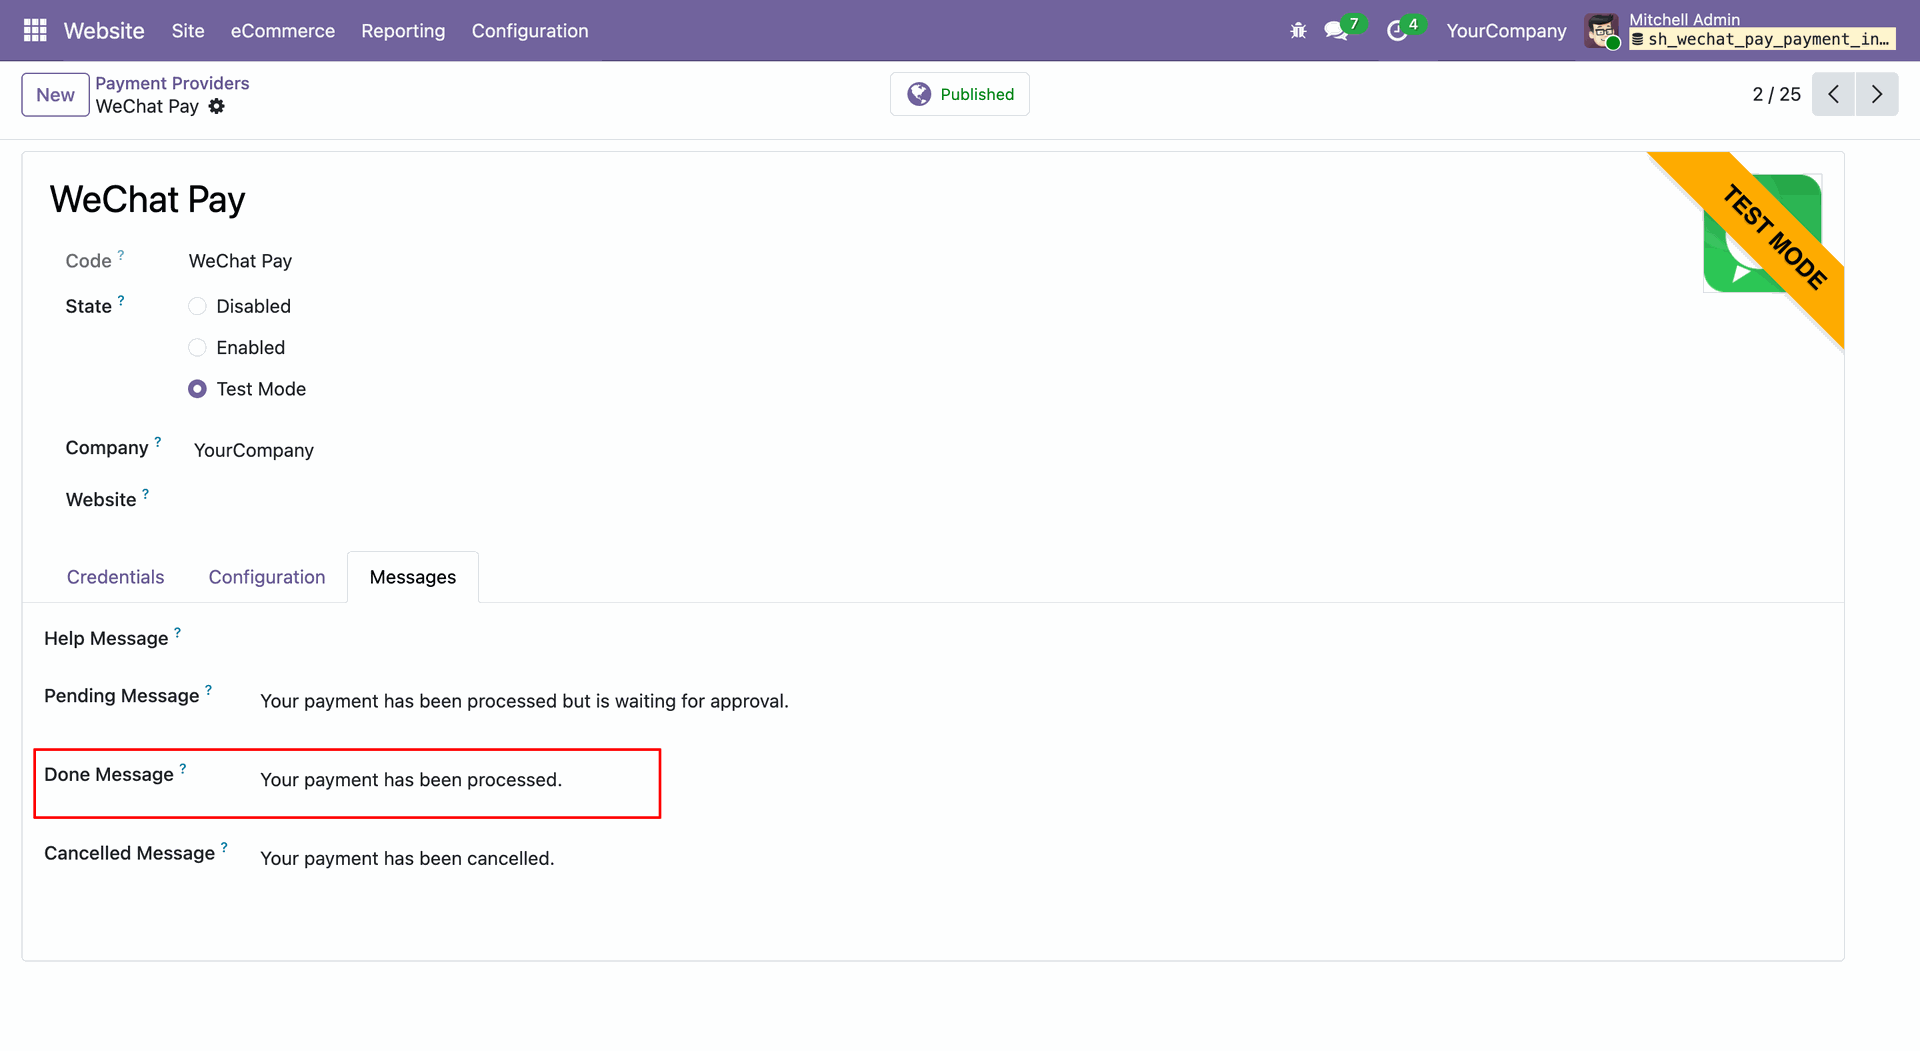Click the Help Message question mark
Image resolution: width=1920 pixels, height=1051 pixels.
[x=178, y=632]
